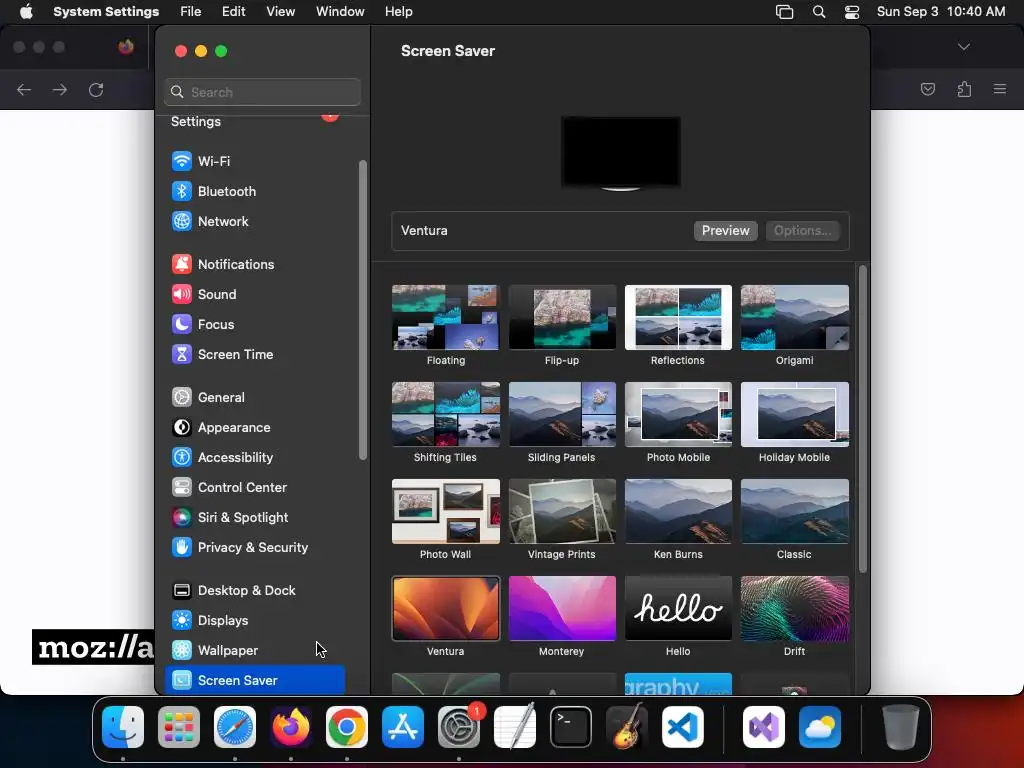Click the Options... button
Image resolution: width=1024 pixels, height=768 pixels.
tap(802, 231)
